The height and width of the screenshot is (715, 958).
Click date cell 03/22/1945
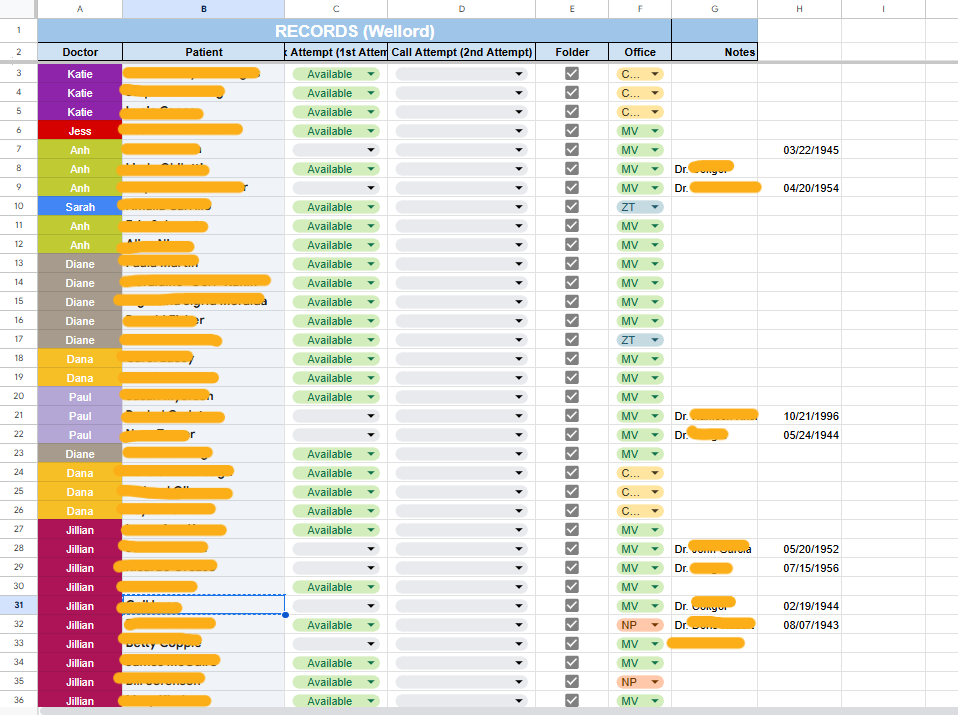tap(799, 150)
